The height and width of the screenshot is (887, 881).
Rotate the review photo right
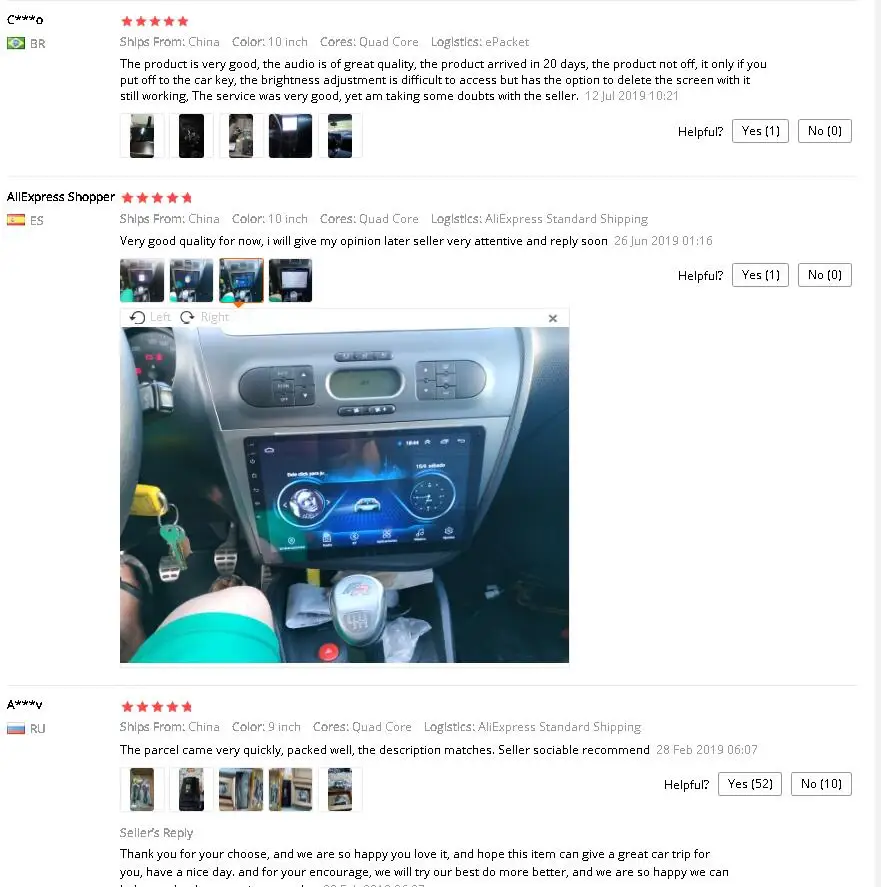(204, 317)
